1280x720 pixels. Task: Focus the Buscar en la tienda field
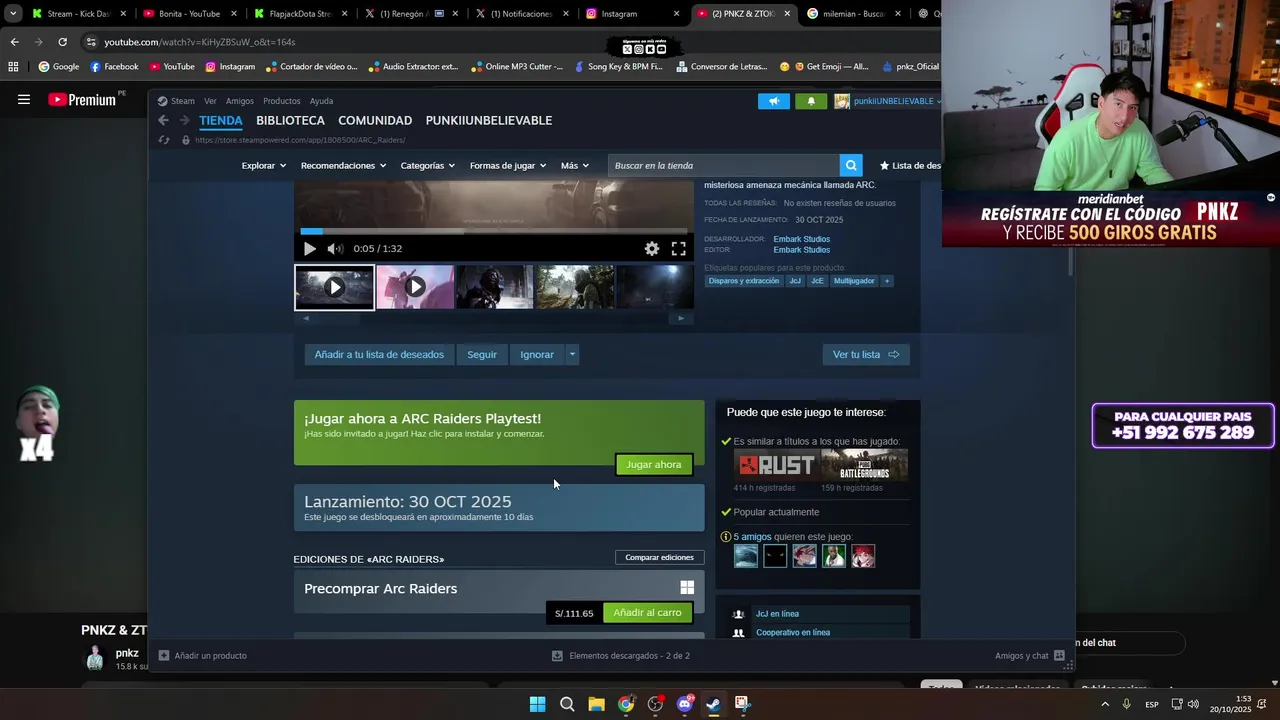(x=724, y=166)
